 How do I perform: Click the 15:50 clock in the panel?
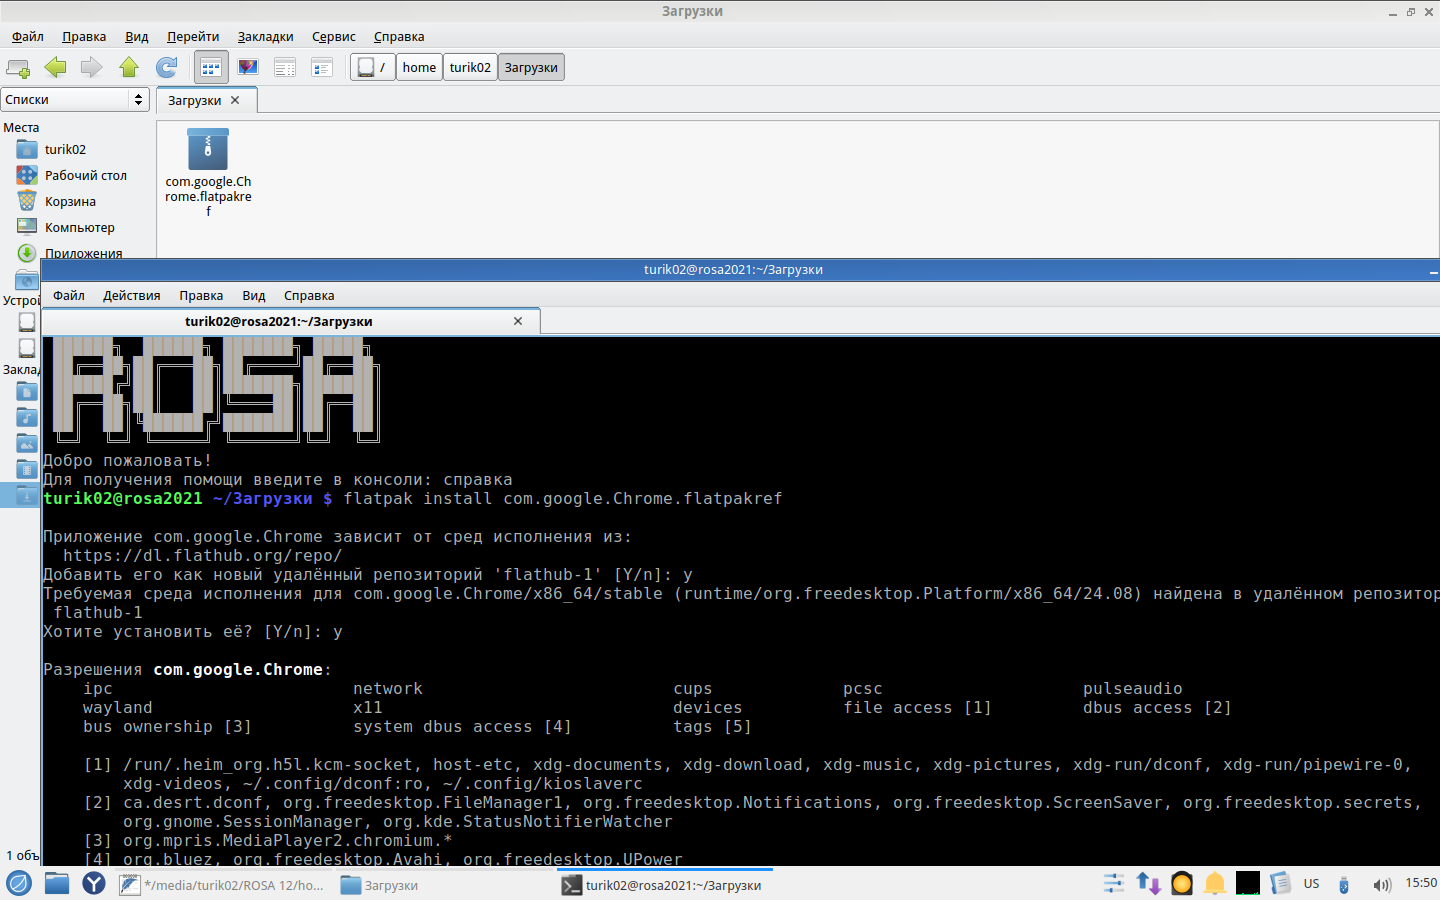1421,883
